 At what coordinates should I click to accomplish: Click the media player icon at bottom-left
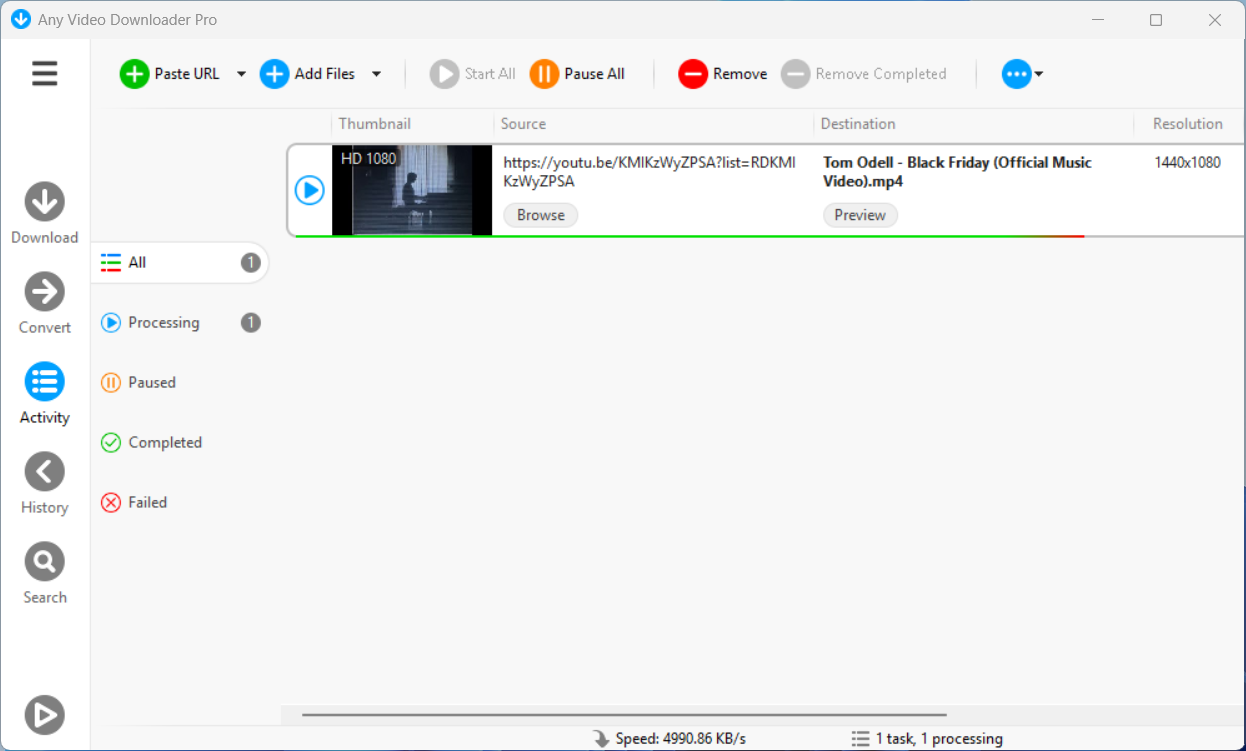[x=44, y=715]
